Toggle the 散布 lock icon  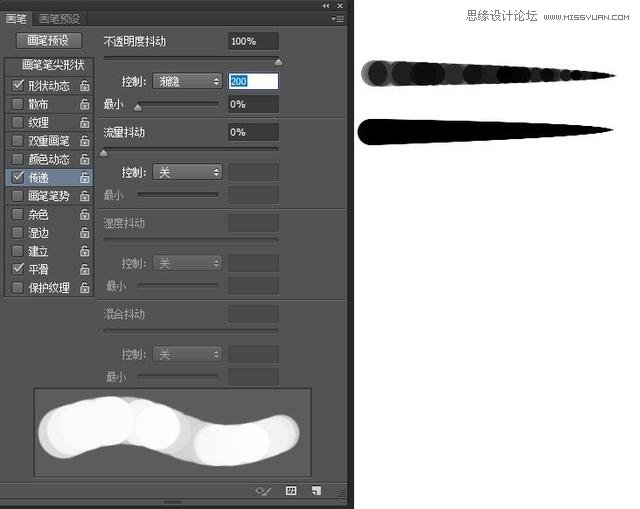tap(84, 104)
